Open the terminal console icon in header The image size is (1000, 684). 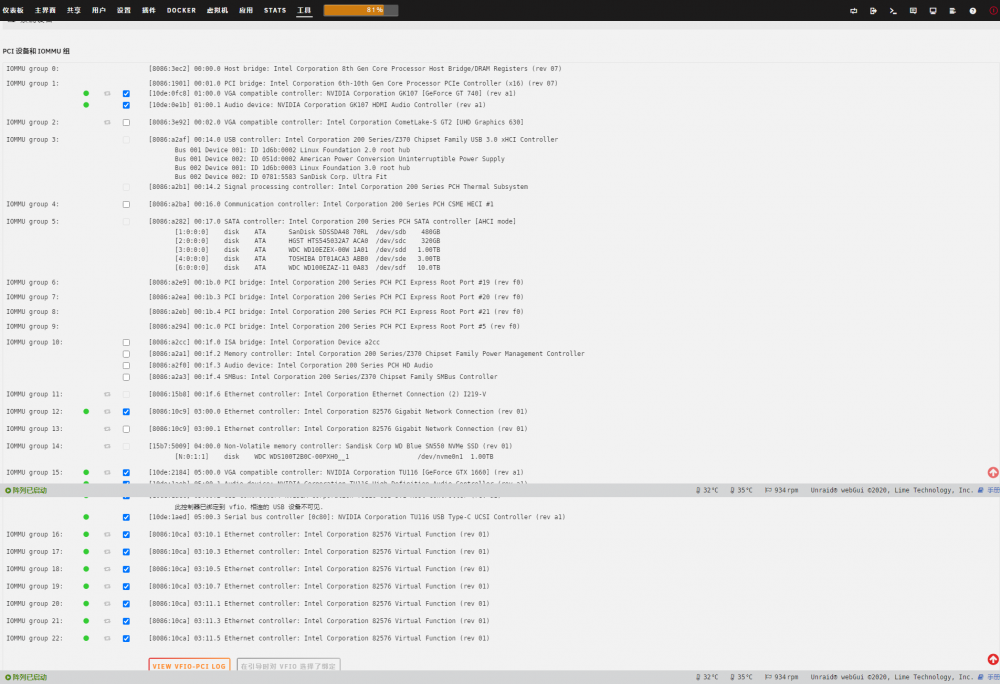pos(893,11)
